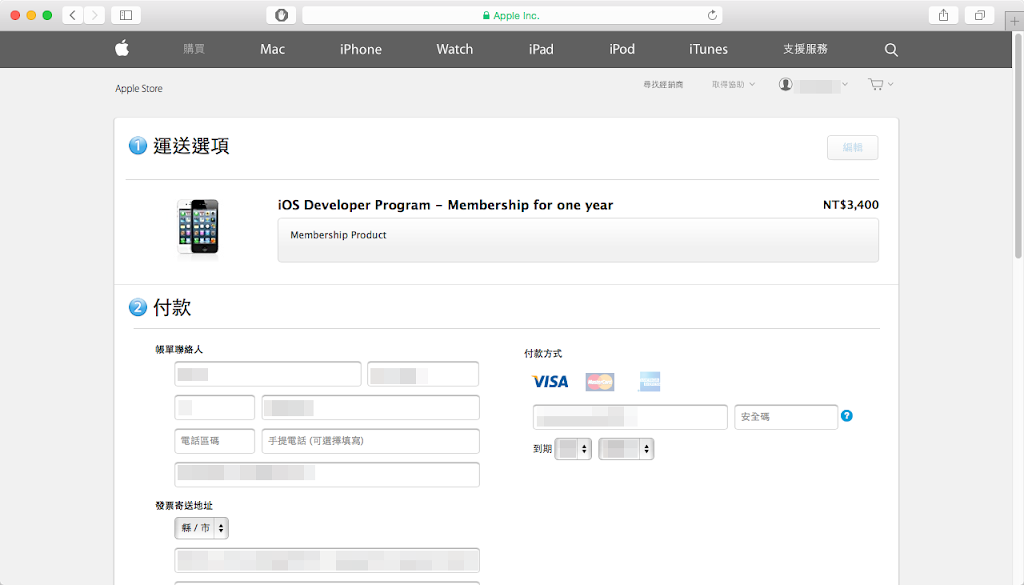Click the reload page icon
The width and height of the screenshot is (1024, 585).
click(712, 15)
